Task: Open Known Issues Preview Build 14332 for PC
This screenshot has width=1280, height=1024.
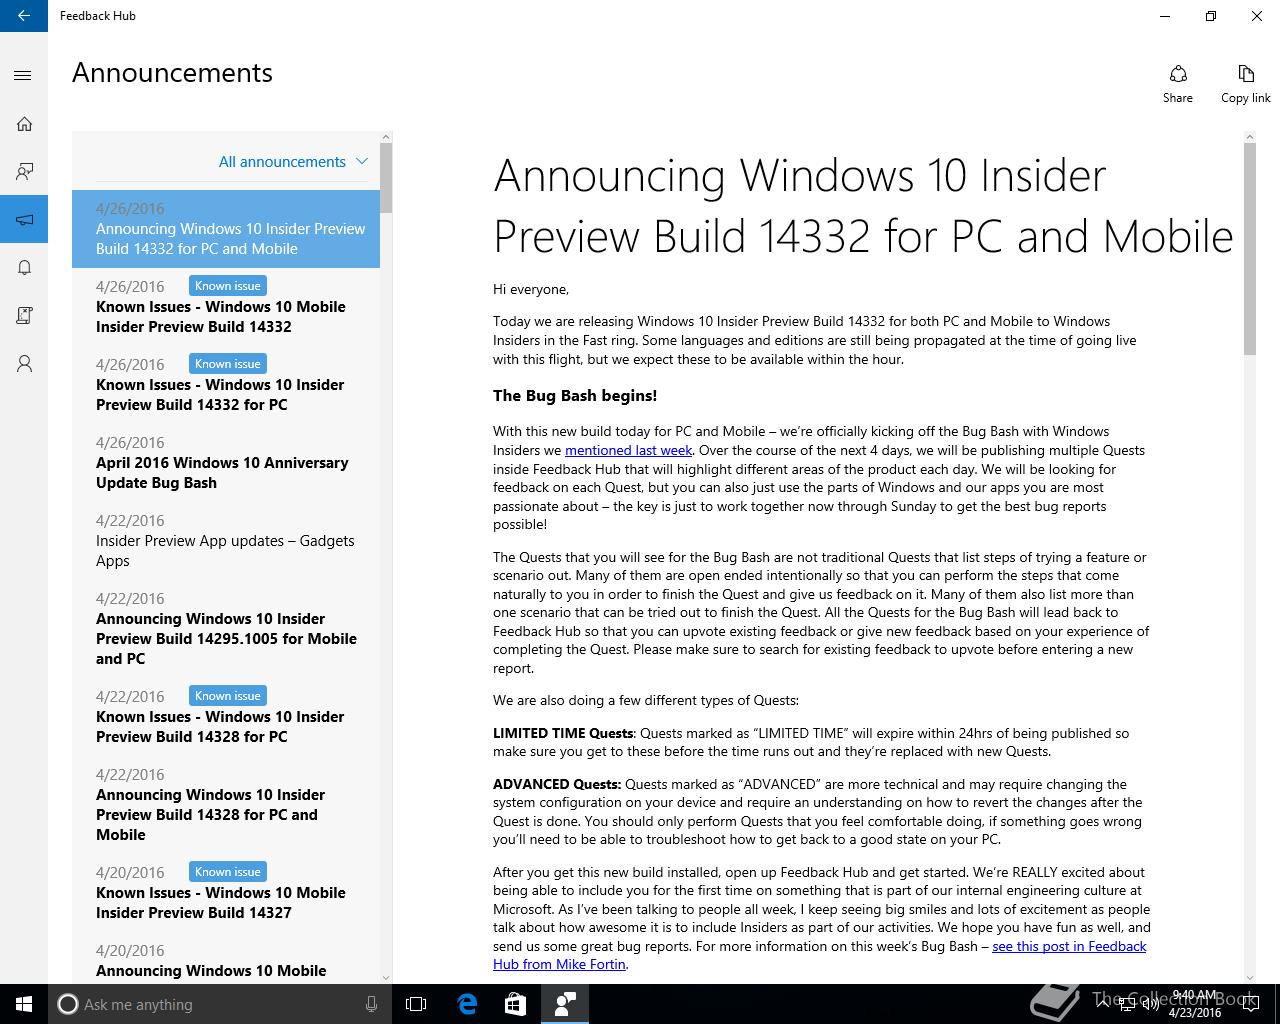Action: point(226,385)
